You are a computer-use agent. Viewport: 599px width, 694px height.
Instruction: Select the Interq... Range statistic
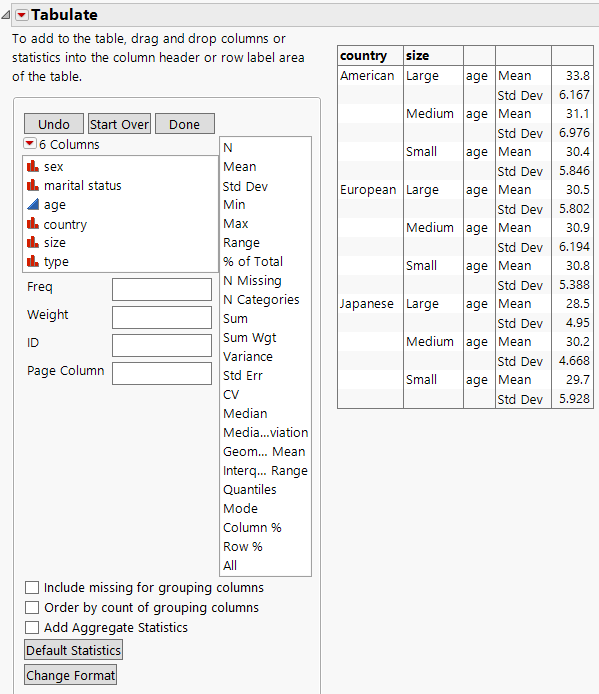point(265,470)
